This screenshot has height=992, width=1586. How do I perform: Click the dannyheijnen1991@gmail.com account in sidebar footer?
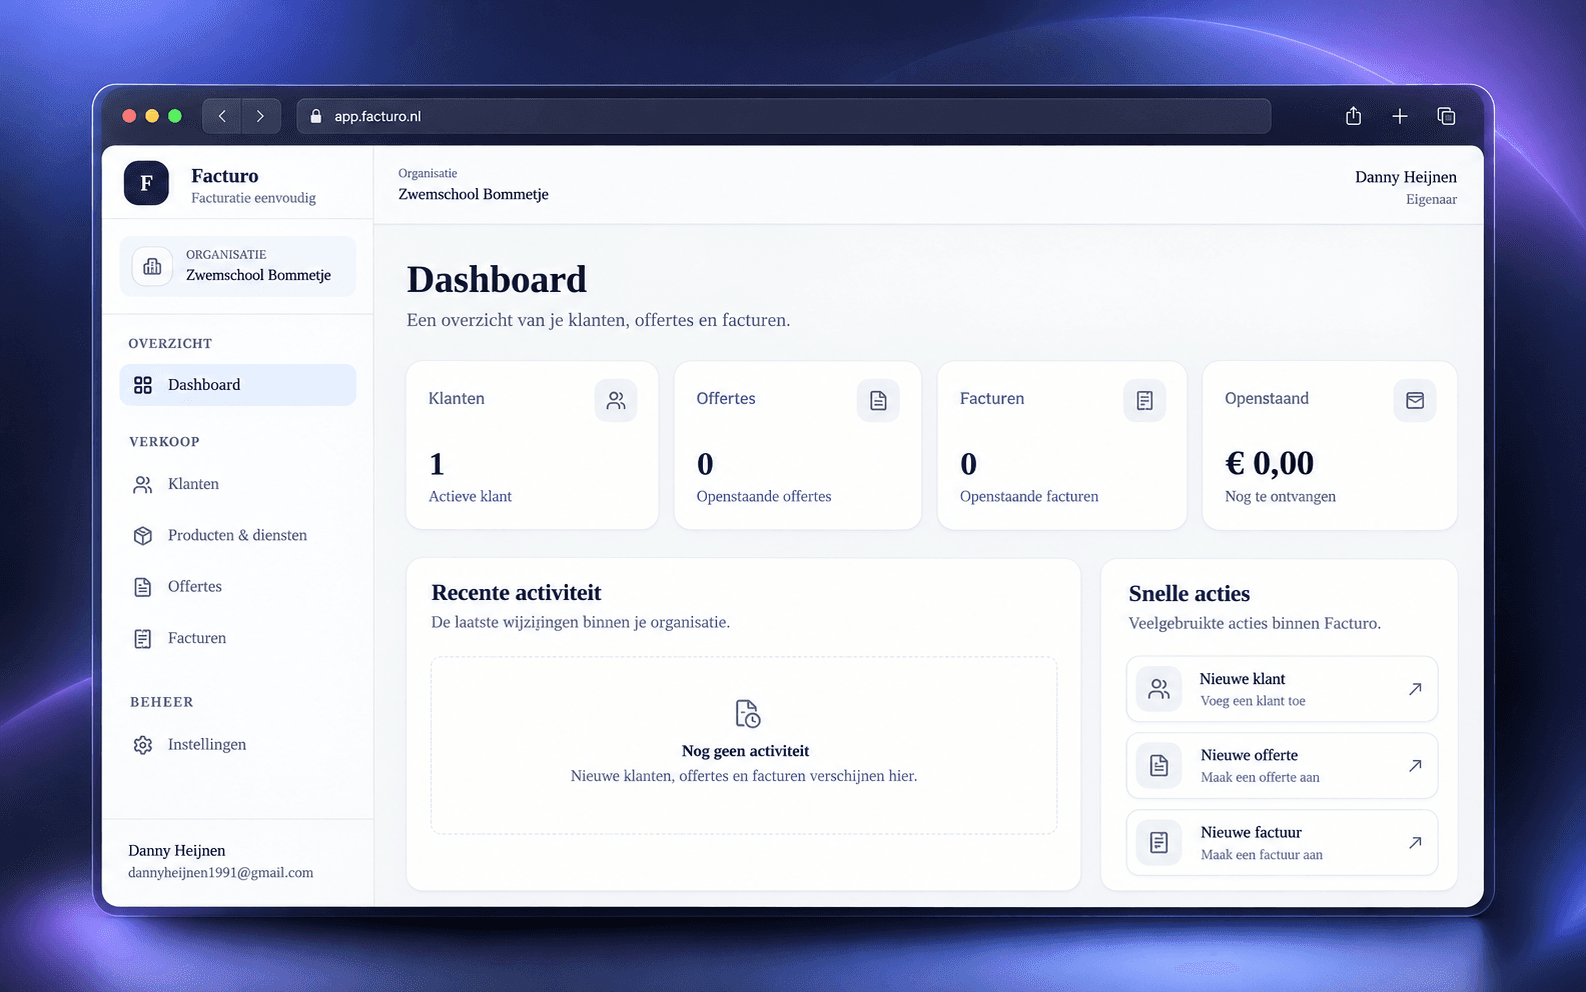coord(220,862)
